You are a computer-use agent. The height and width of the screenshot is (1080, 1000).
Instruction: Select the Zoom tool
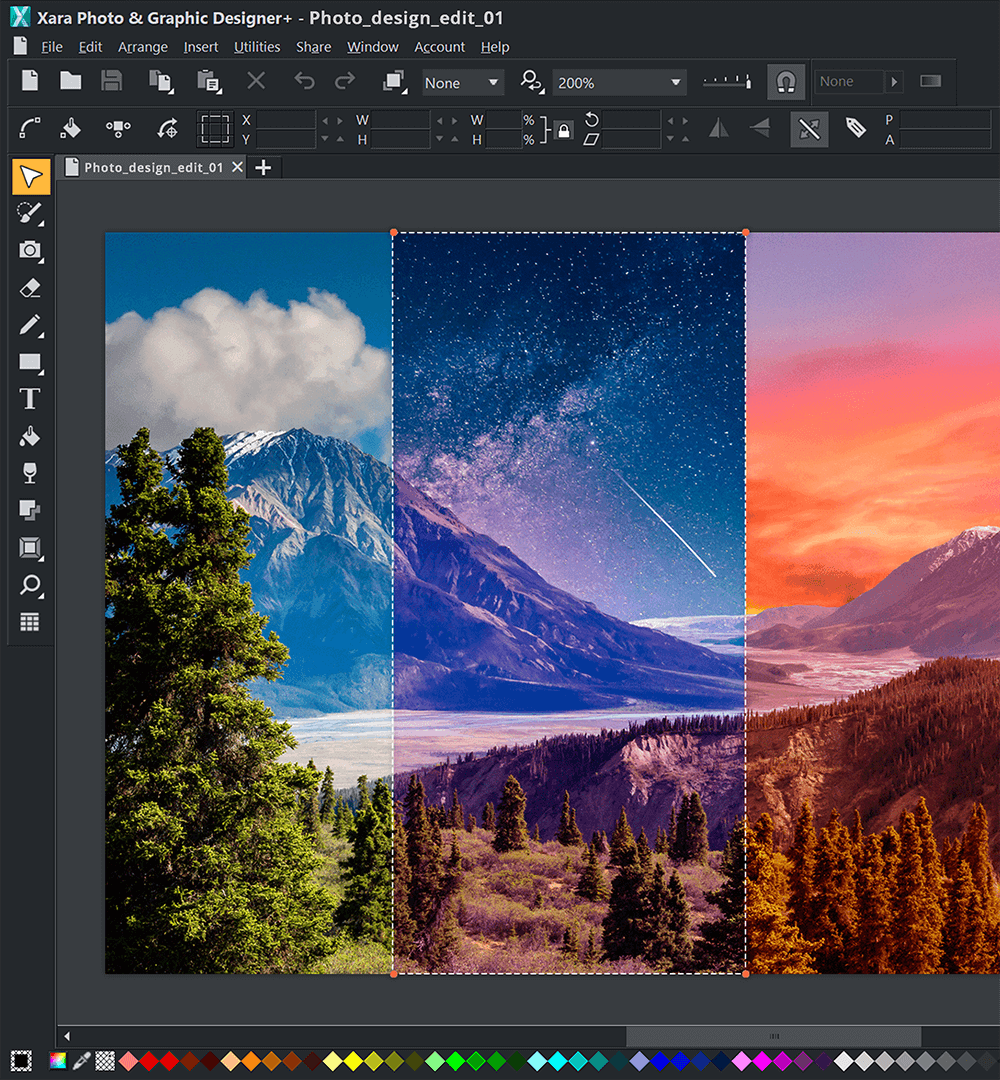coord(29,585)
